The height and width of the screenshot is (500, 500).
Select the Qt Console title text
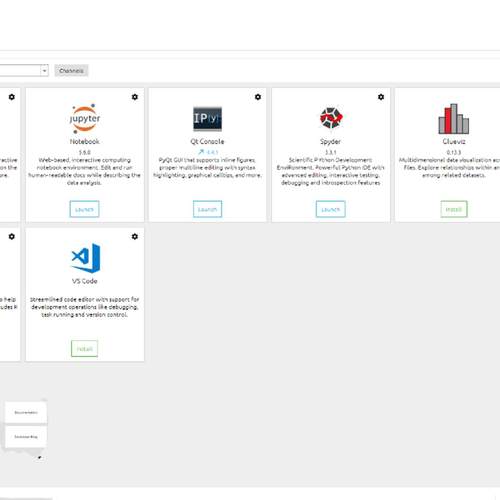207,142
